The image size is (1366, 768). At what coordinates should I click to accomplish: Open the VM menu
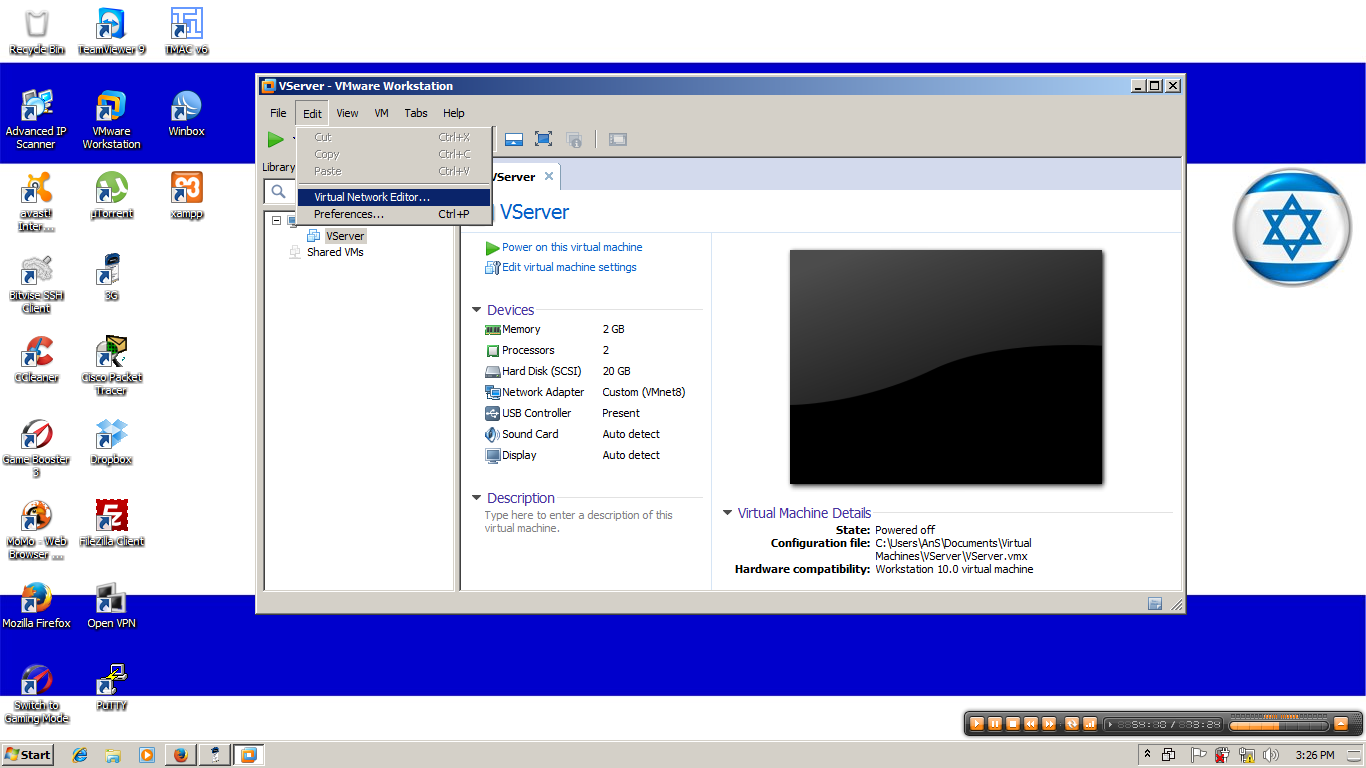point(382,113)
